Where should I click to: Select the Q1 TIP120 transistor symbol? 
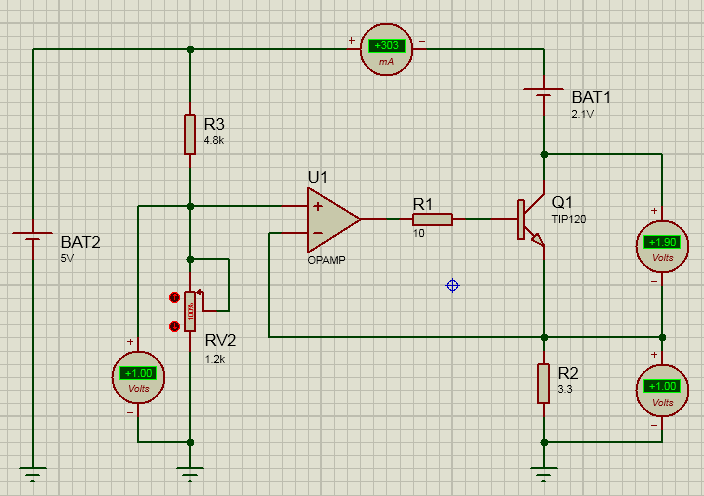(532, 219)
